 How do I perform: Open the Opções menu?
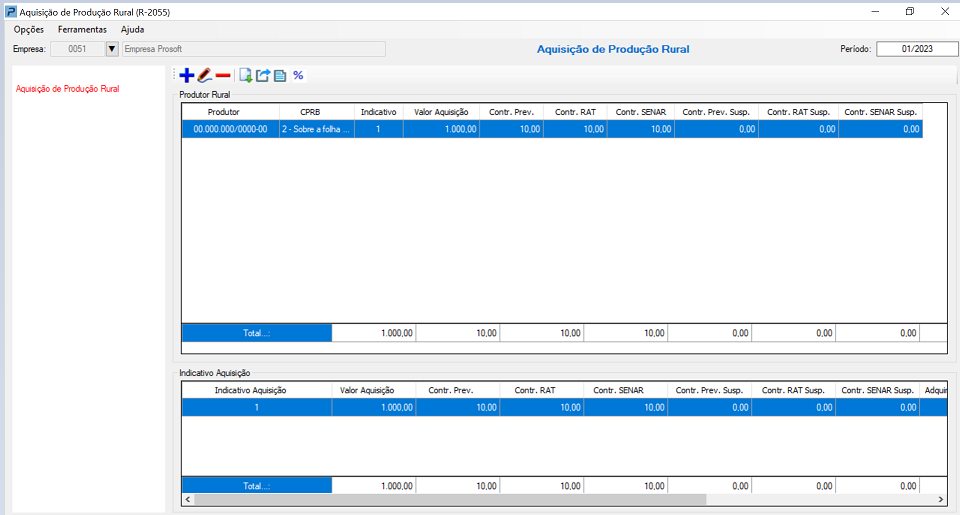[x=28, y=30]
